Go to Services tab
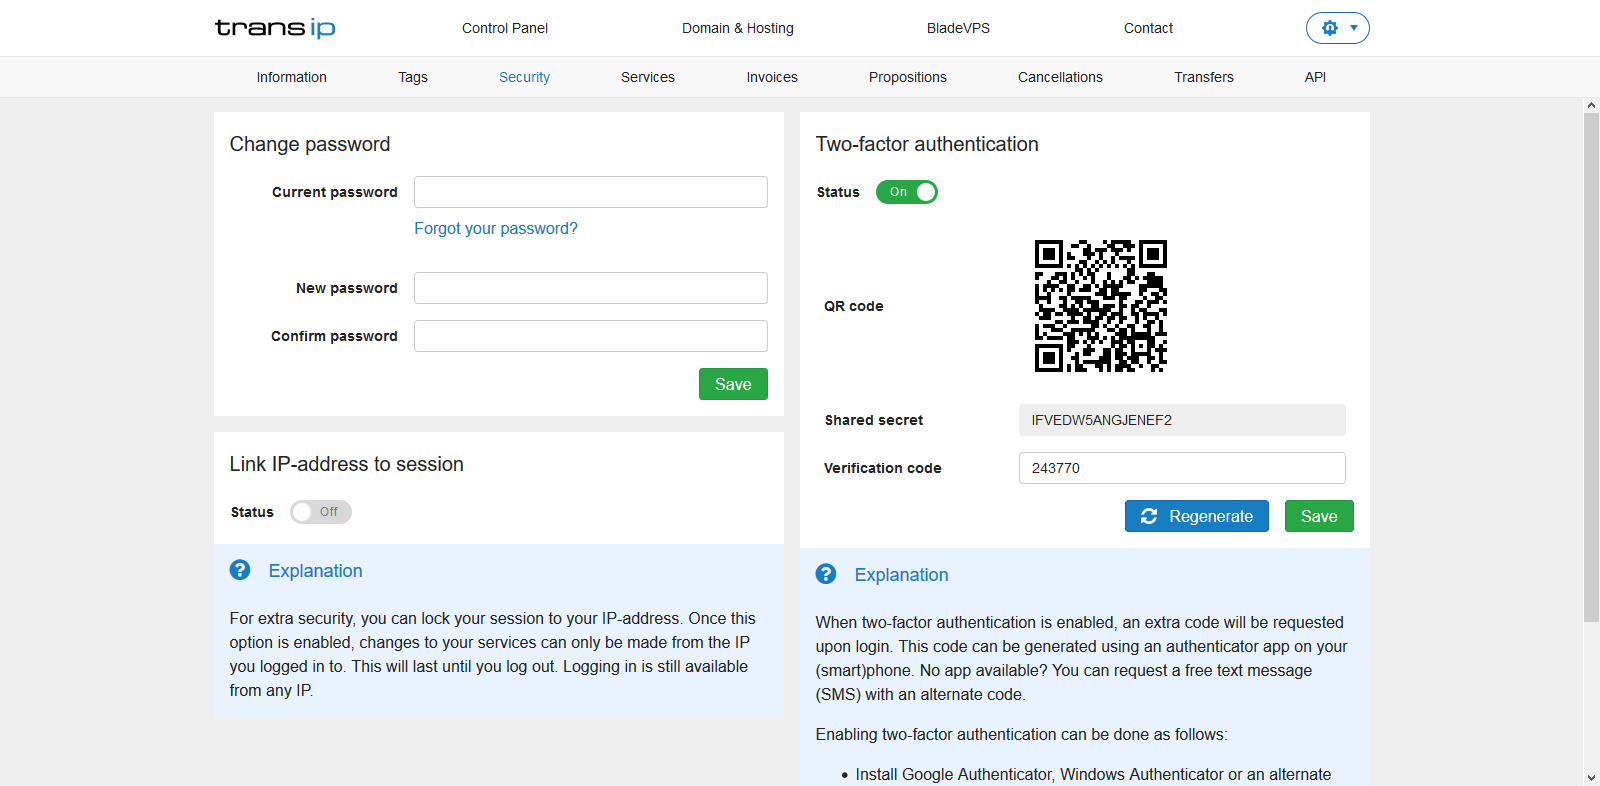This screenshot has width=1600, height=786. (x=648, y=77)
